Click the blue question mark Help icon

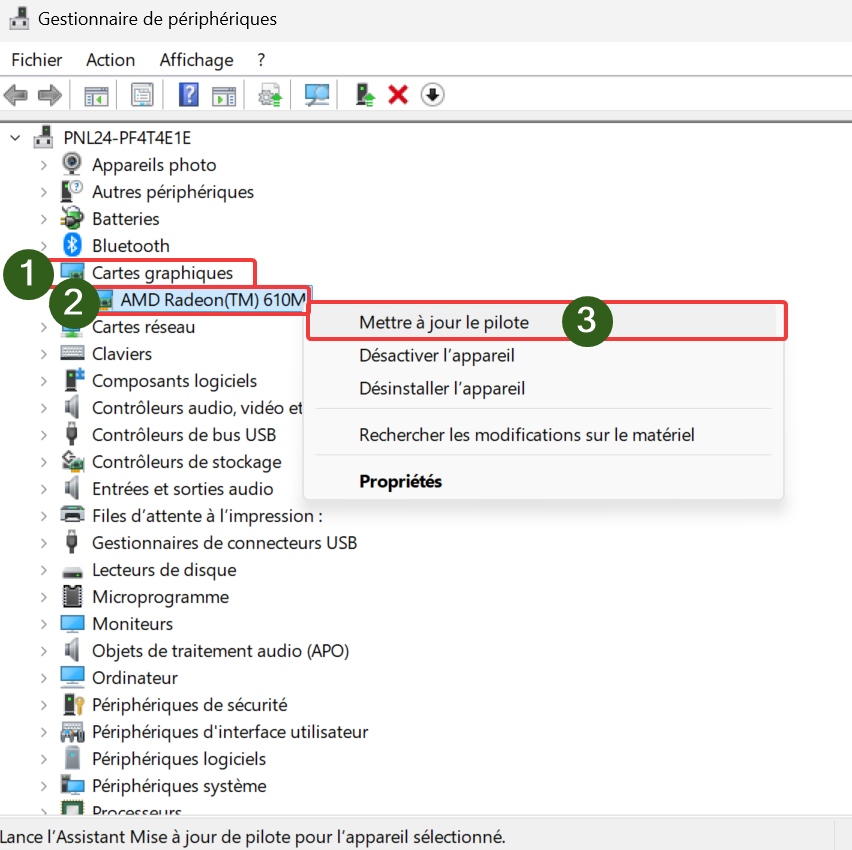pyautogui.click(x=188, y=95)
